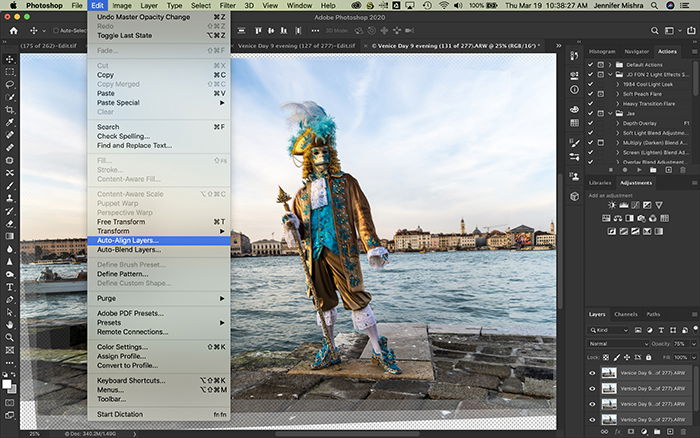Viewport: 700px width, 438px height.
Task: Click the layer Opacity 75% field
Action: pyautogui.click(x=682, y=344)
